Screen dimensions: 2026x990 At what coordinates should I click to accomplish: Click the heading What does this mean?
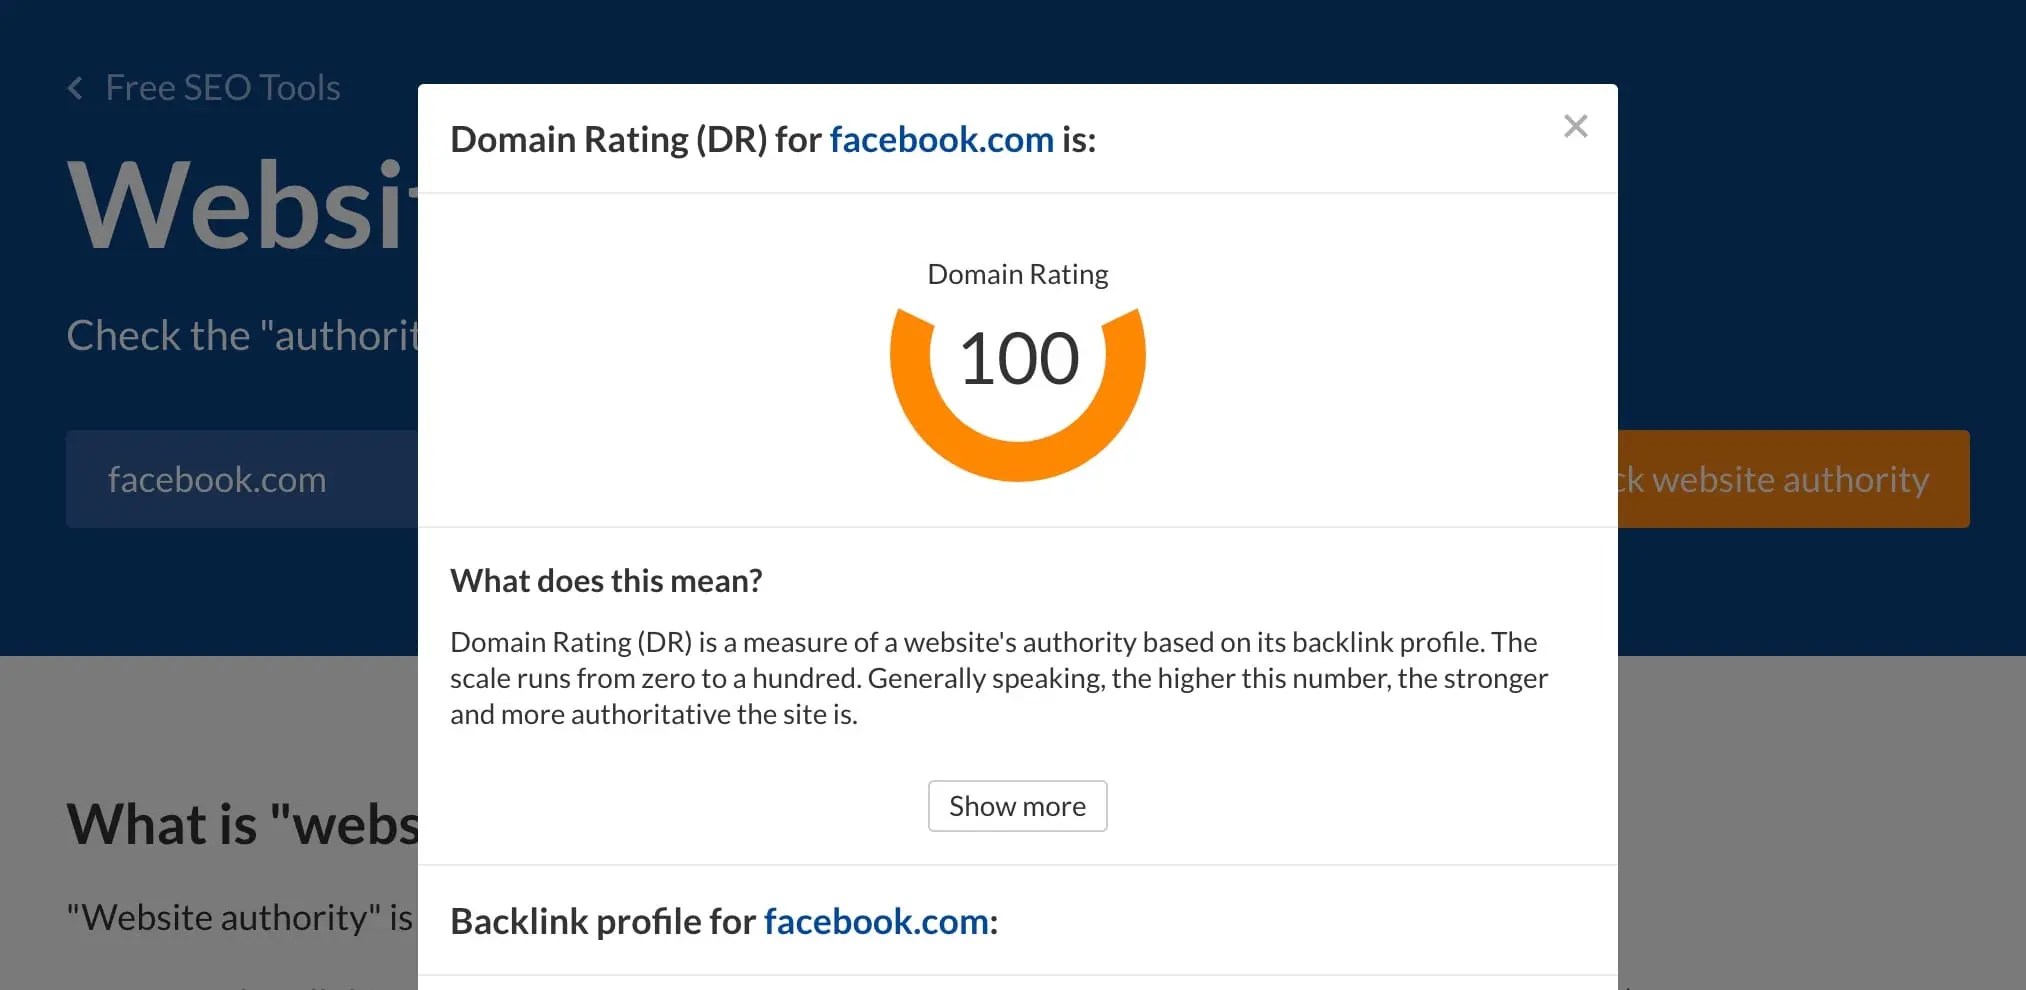(x=606, y=580)
